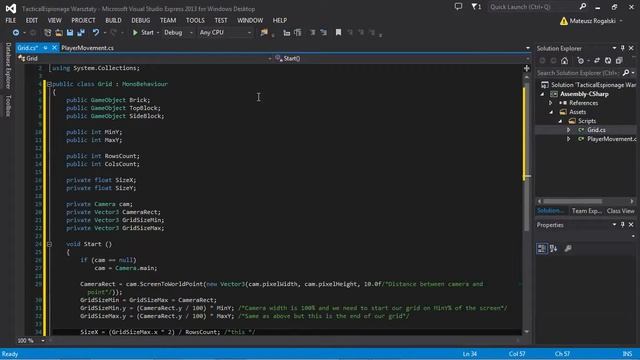Collapse the Scripts folder node
The image size is (640, 360).
tap(560, 121)
